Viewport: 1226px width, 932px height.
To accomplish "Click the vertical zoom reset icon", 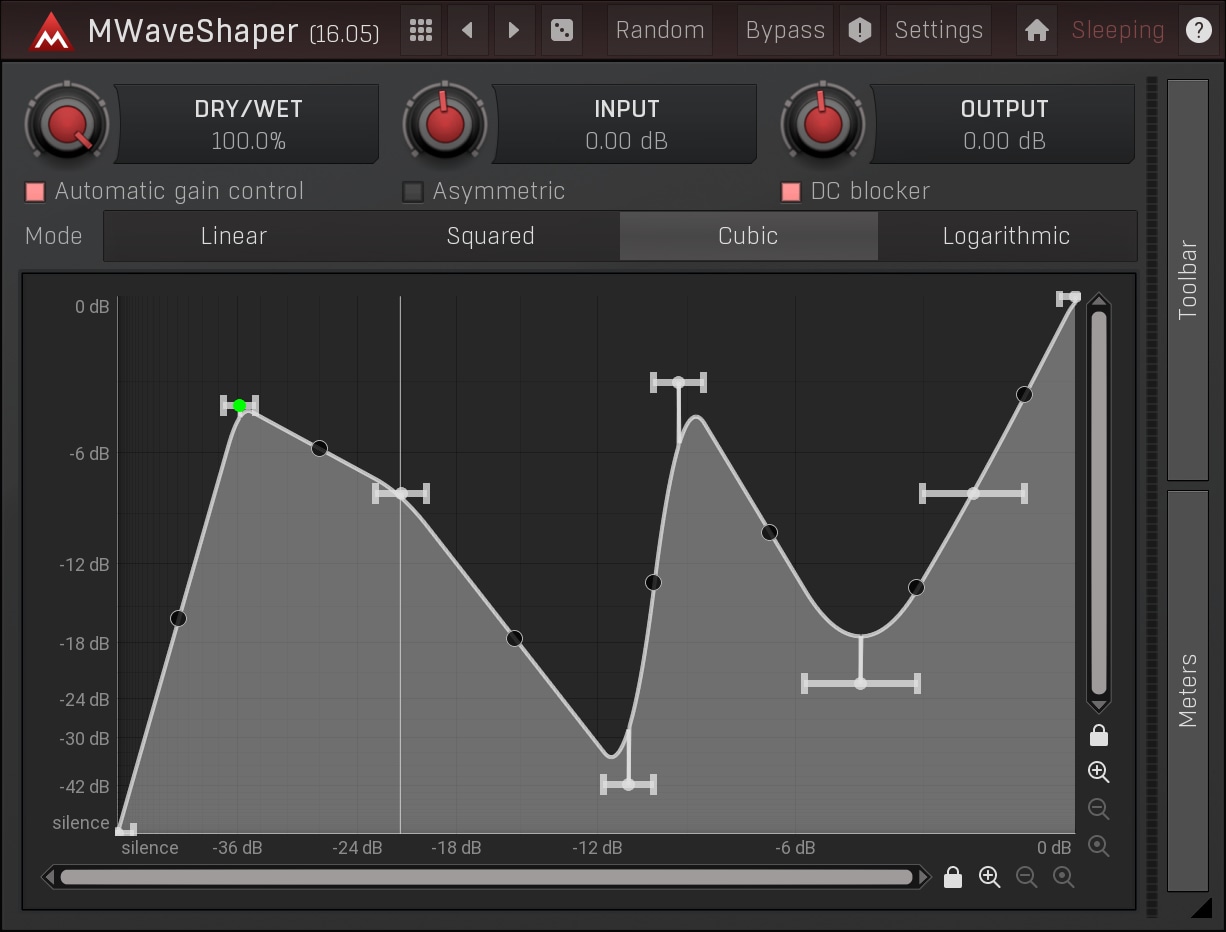I will tap(1098, 846).
